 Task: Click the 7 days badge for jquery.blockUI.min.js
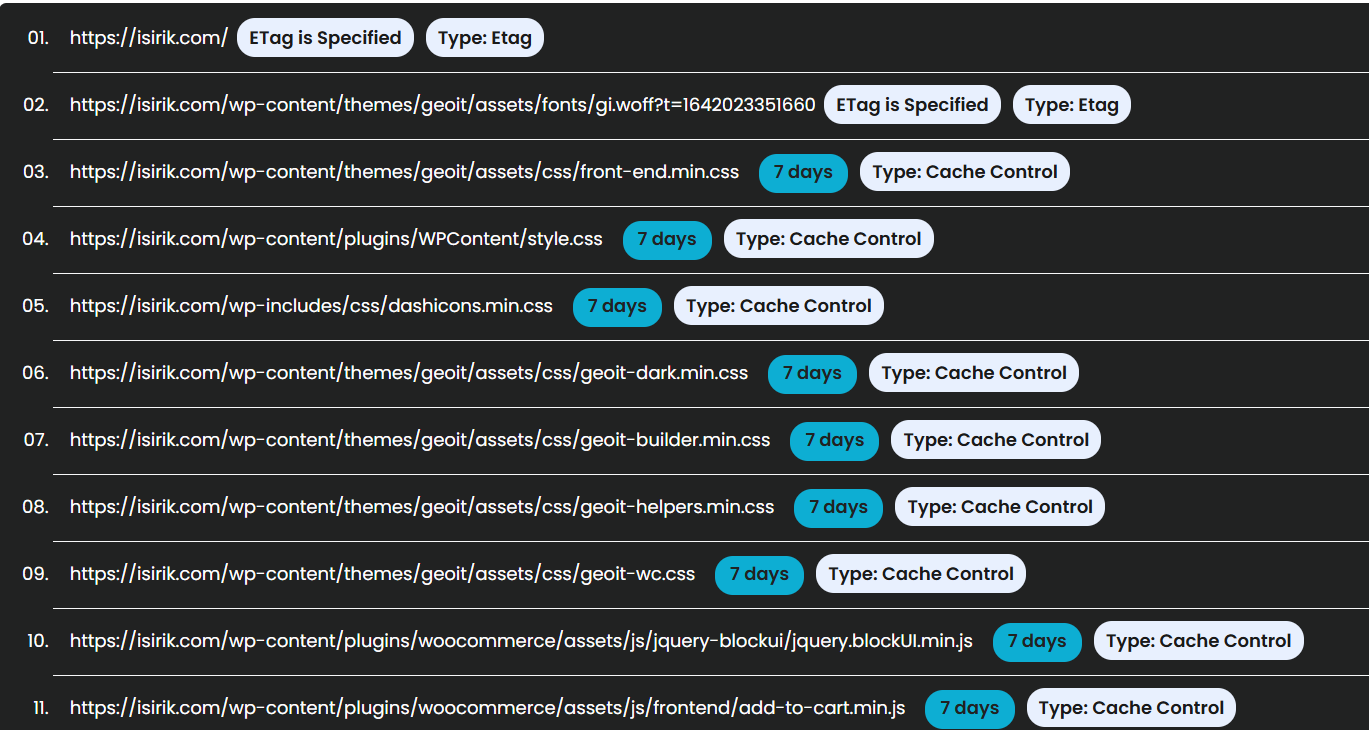(x=1037, y=641)
